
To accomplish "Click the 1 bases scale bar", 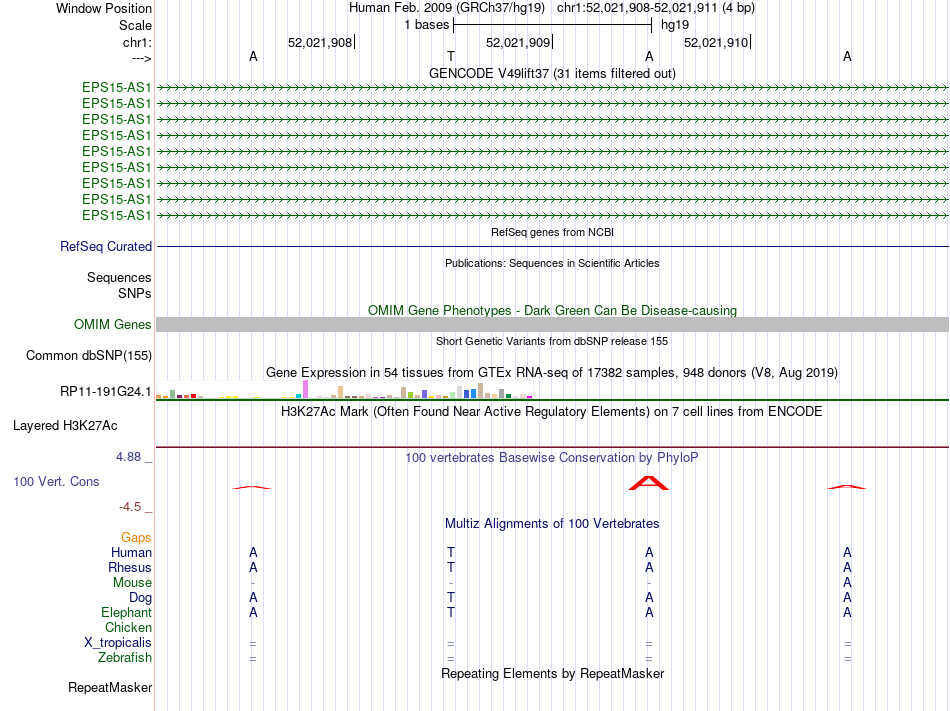I will coord(552,25).
